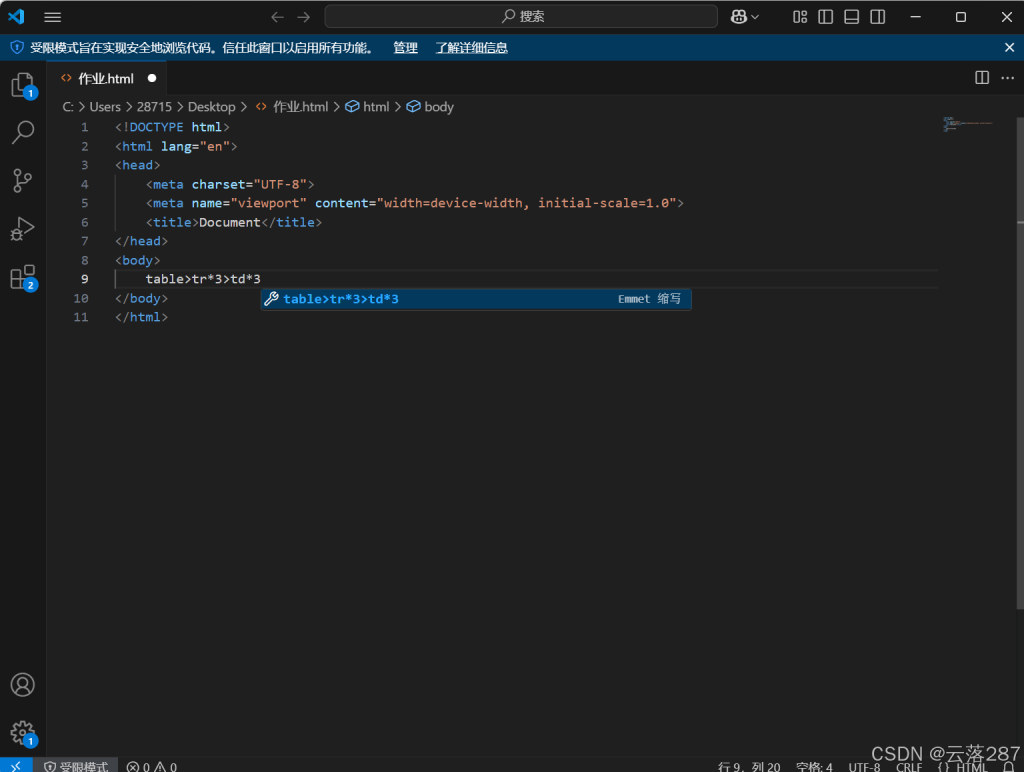The height and width of the screenshot is (772, 1024).
Task: Open the editor More Actions ellipsis menu
Action: [1007, 78]
